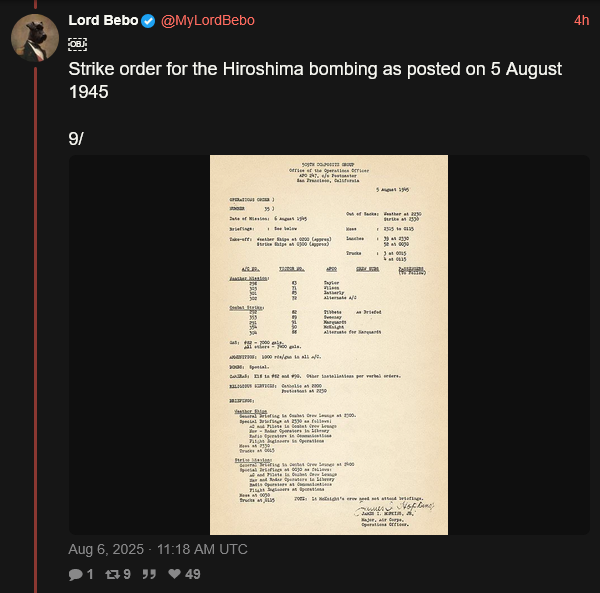Click the 9 retweets count
The image size is (600, 593).
pos(127,574)
